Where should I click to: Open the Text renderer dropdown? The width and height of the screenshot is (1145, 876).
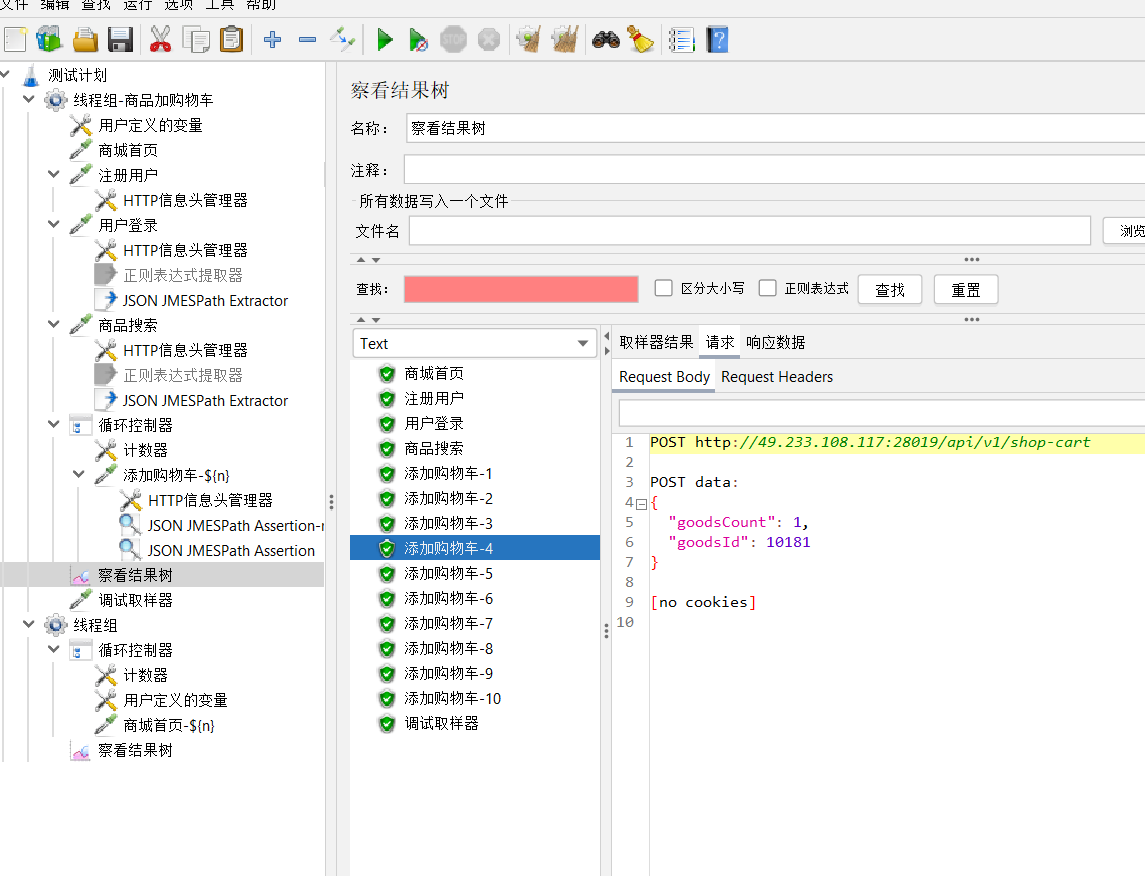475,343
